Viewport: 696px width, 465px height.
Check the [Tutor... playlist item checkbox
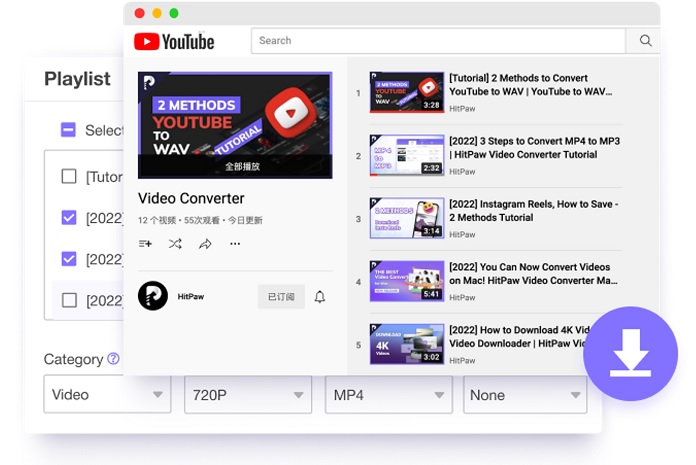click(x=69, y=176)
